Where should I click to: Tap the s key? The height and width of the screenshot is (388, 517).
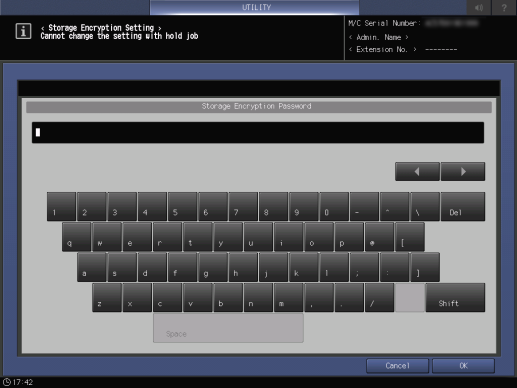tap(122, 267)
